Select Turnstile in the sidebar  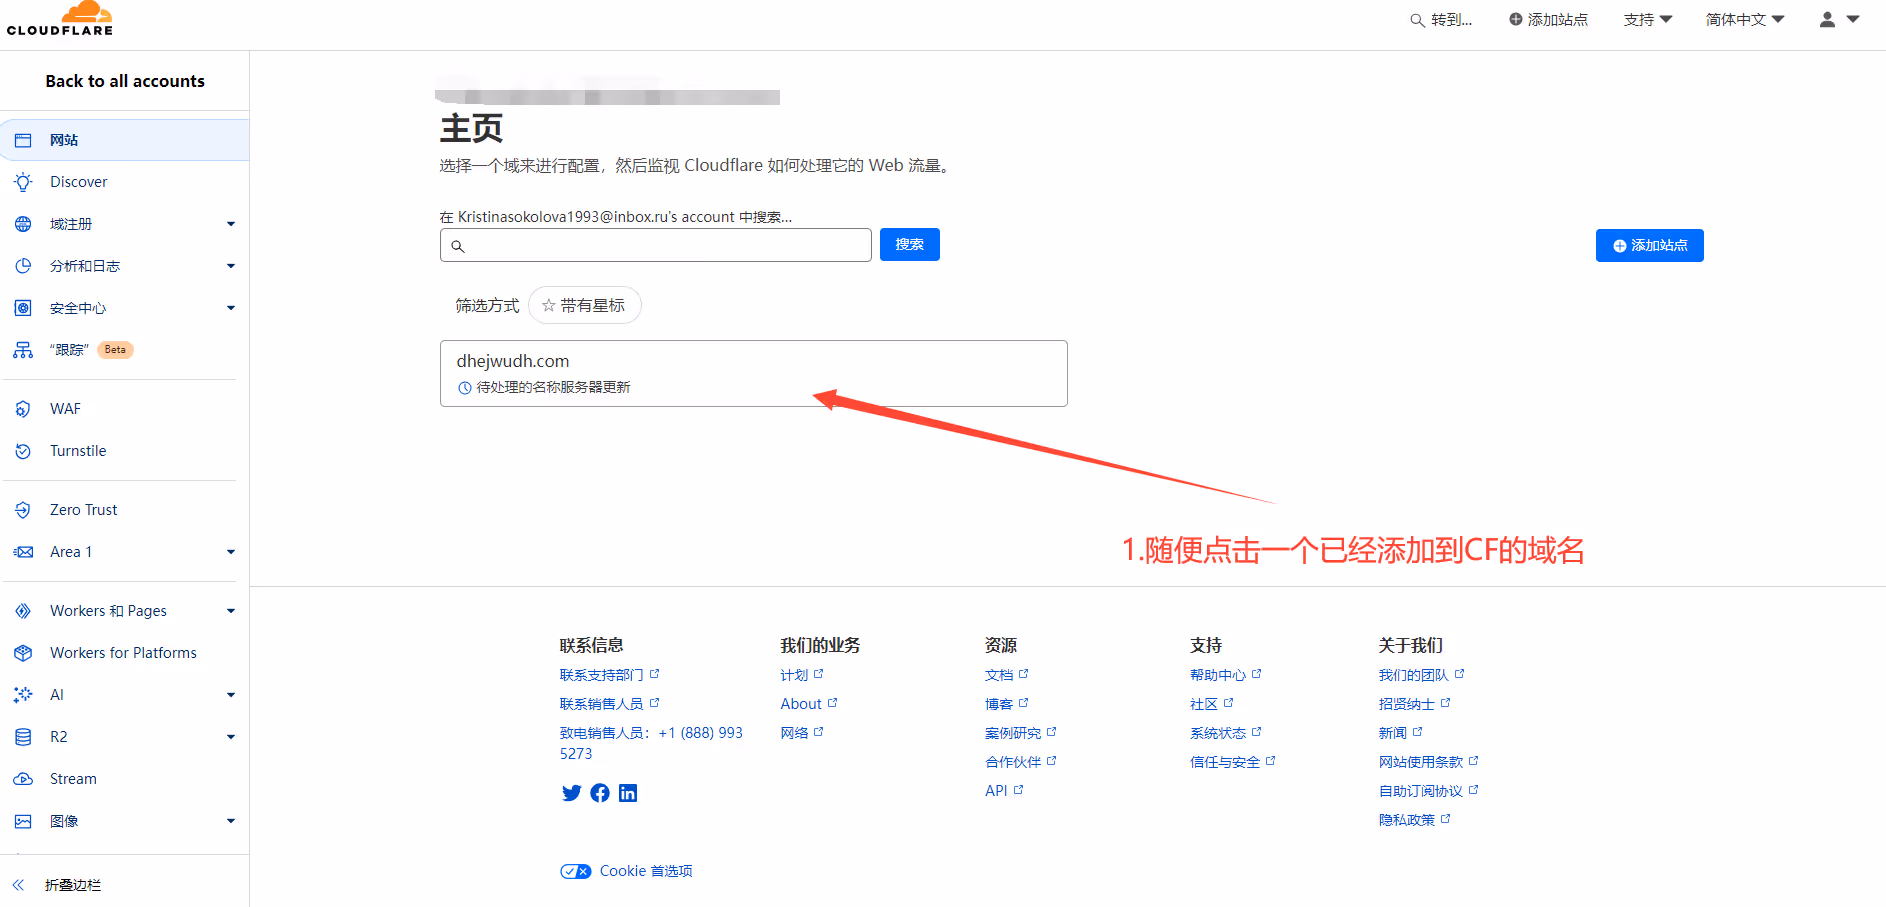pos(78,451)
